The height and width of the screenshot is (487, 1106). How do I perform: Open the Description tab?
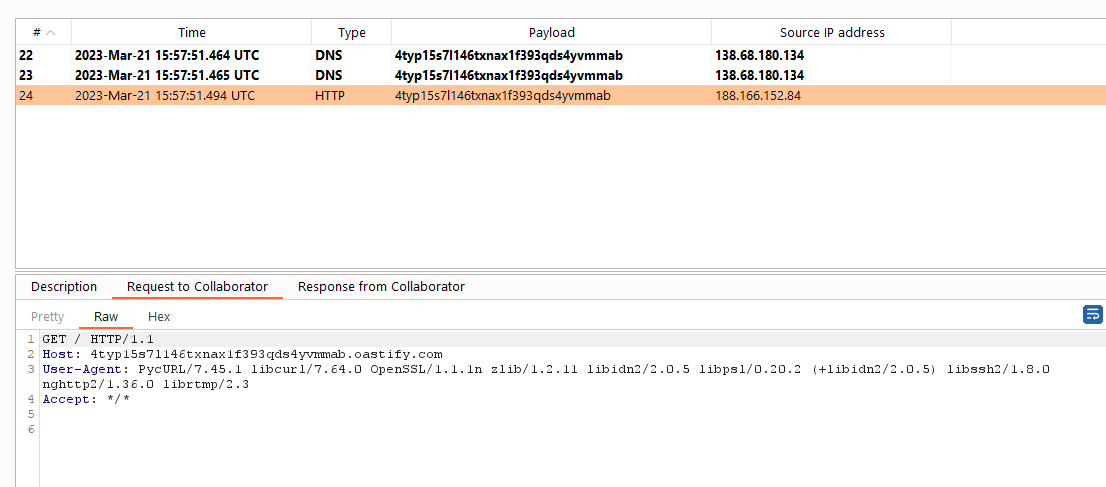pyautogui.click(x=64, y=287)
